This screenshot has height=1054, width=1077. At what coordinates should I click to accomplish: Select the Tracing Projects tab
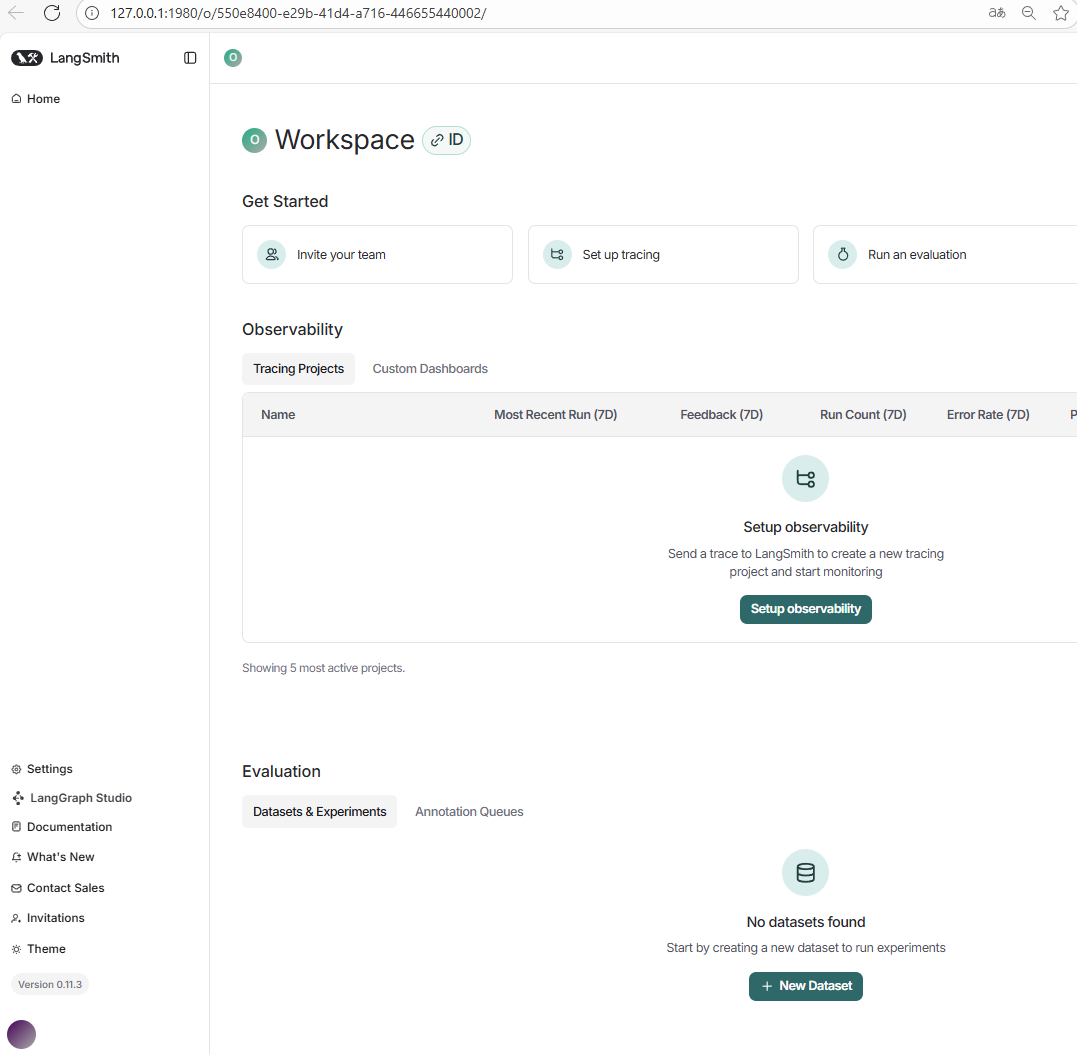click(298, 369)
